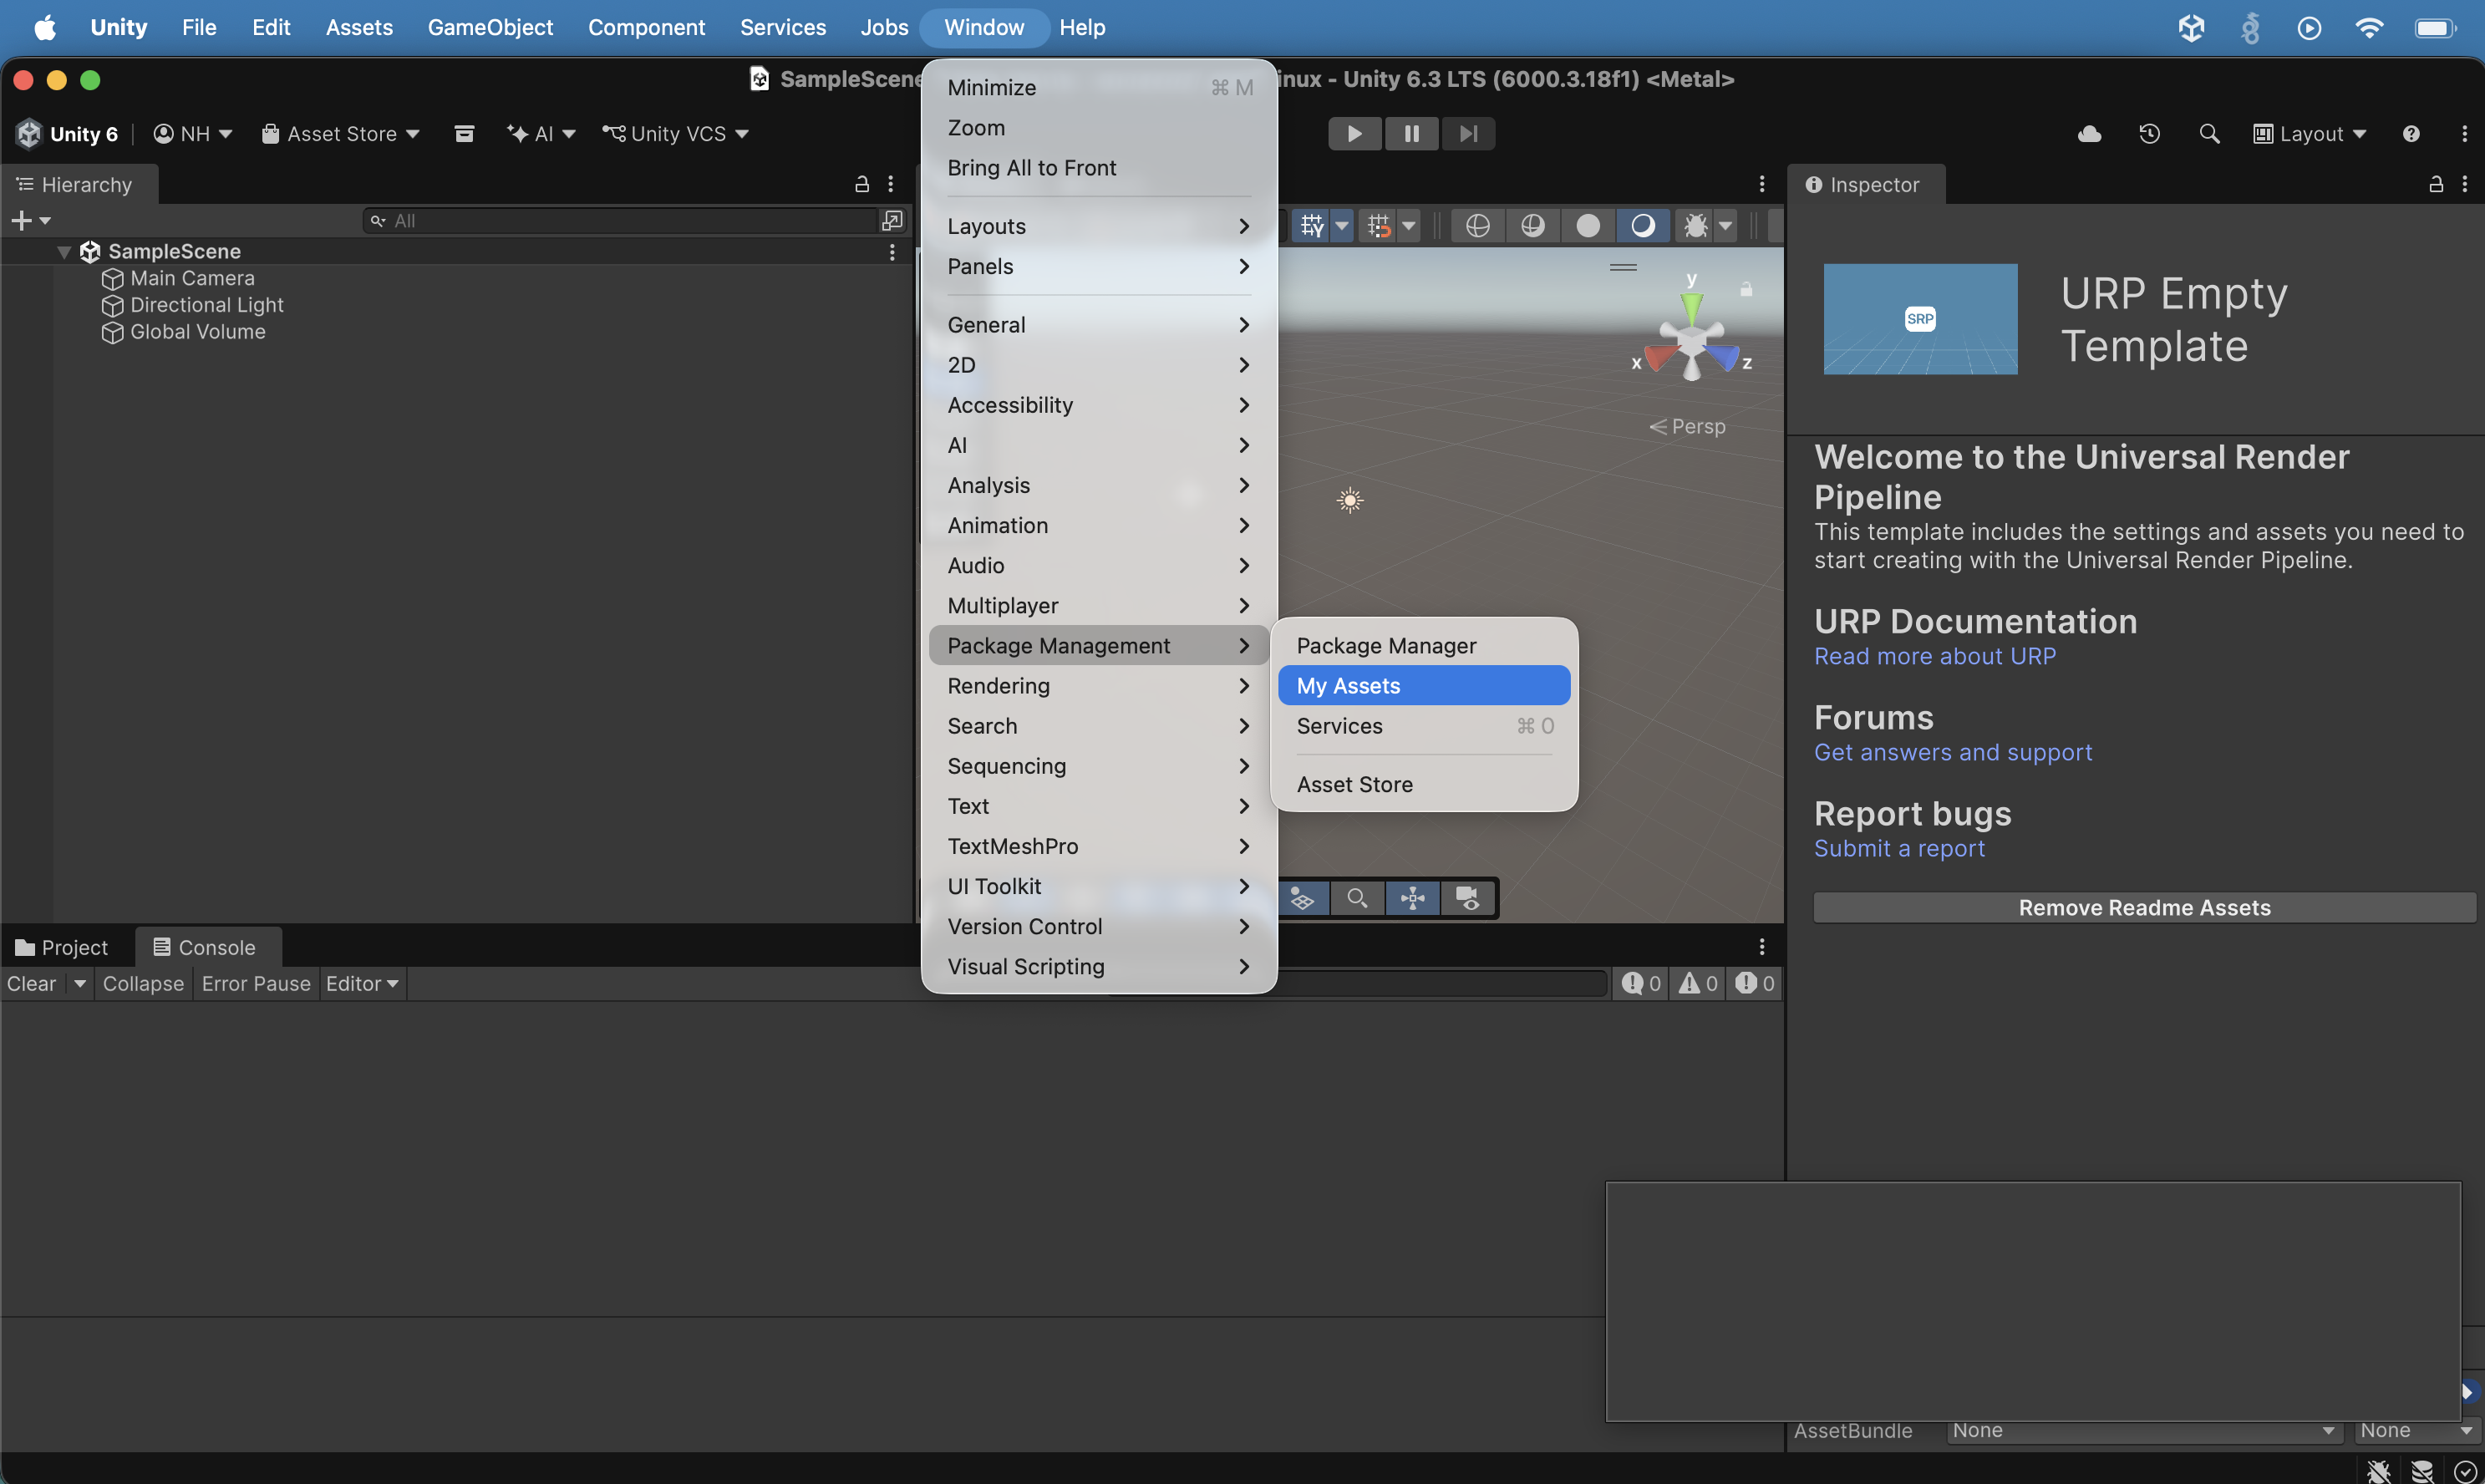Click the Package Manager box icon in toolbar
2485x1484 pixels.
pyautogui.click(x=464, y=133)
